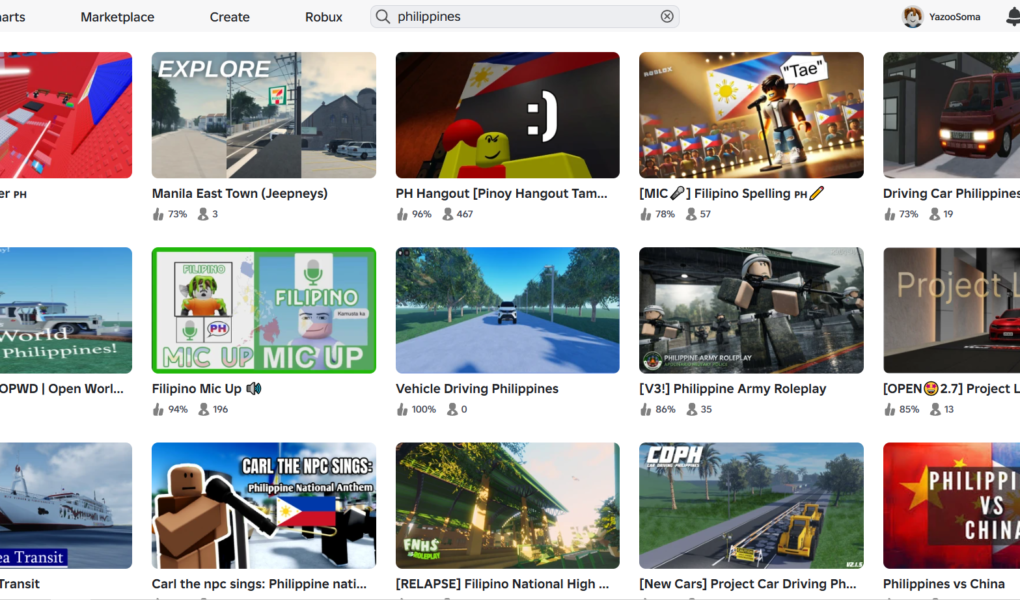Clear the search field with X icon
Image resolution: width=1020 pixels, height=600 pixels.
[667, 17]
